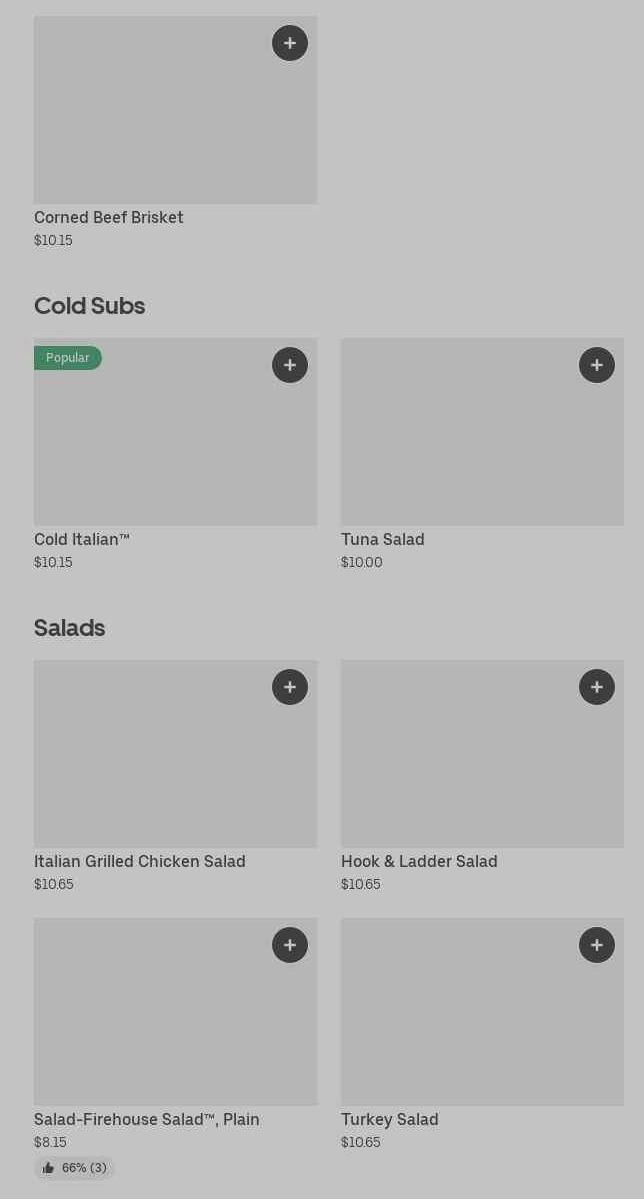Add Hook & Ladder Salad to cart

pos(597,687)
